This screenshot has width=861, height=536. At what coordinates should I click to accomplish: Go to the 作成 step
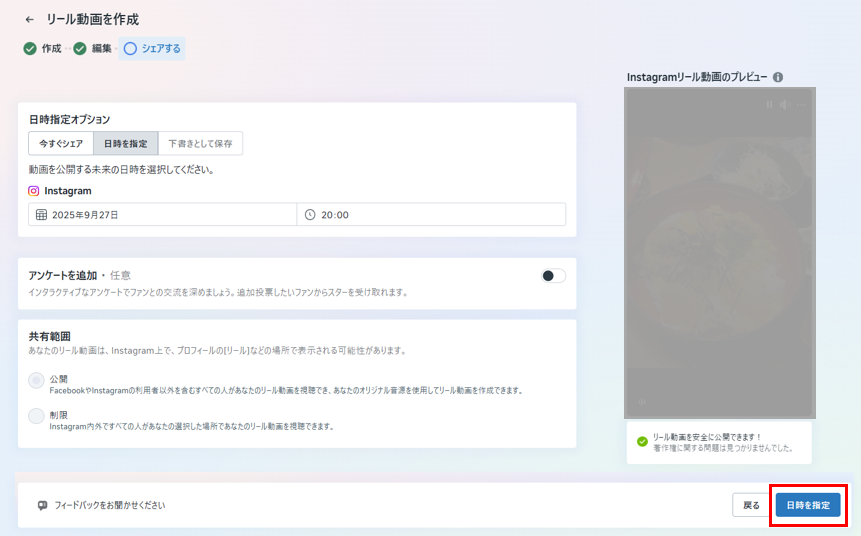43,48
